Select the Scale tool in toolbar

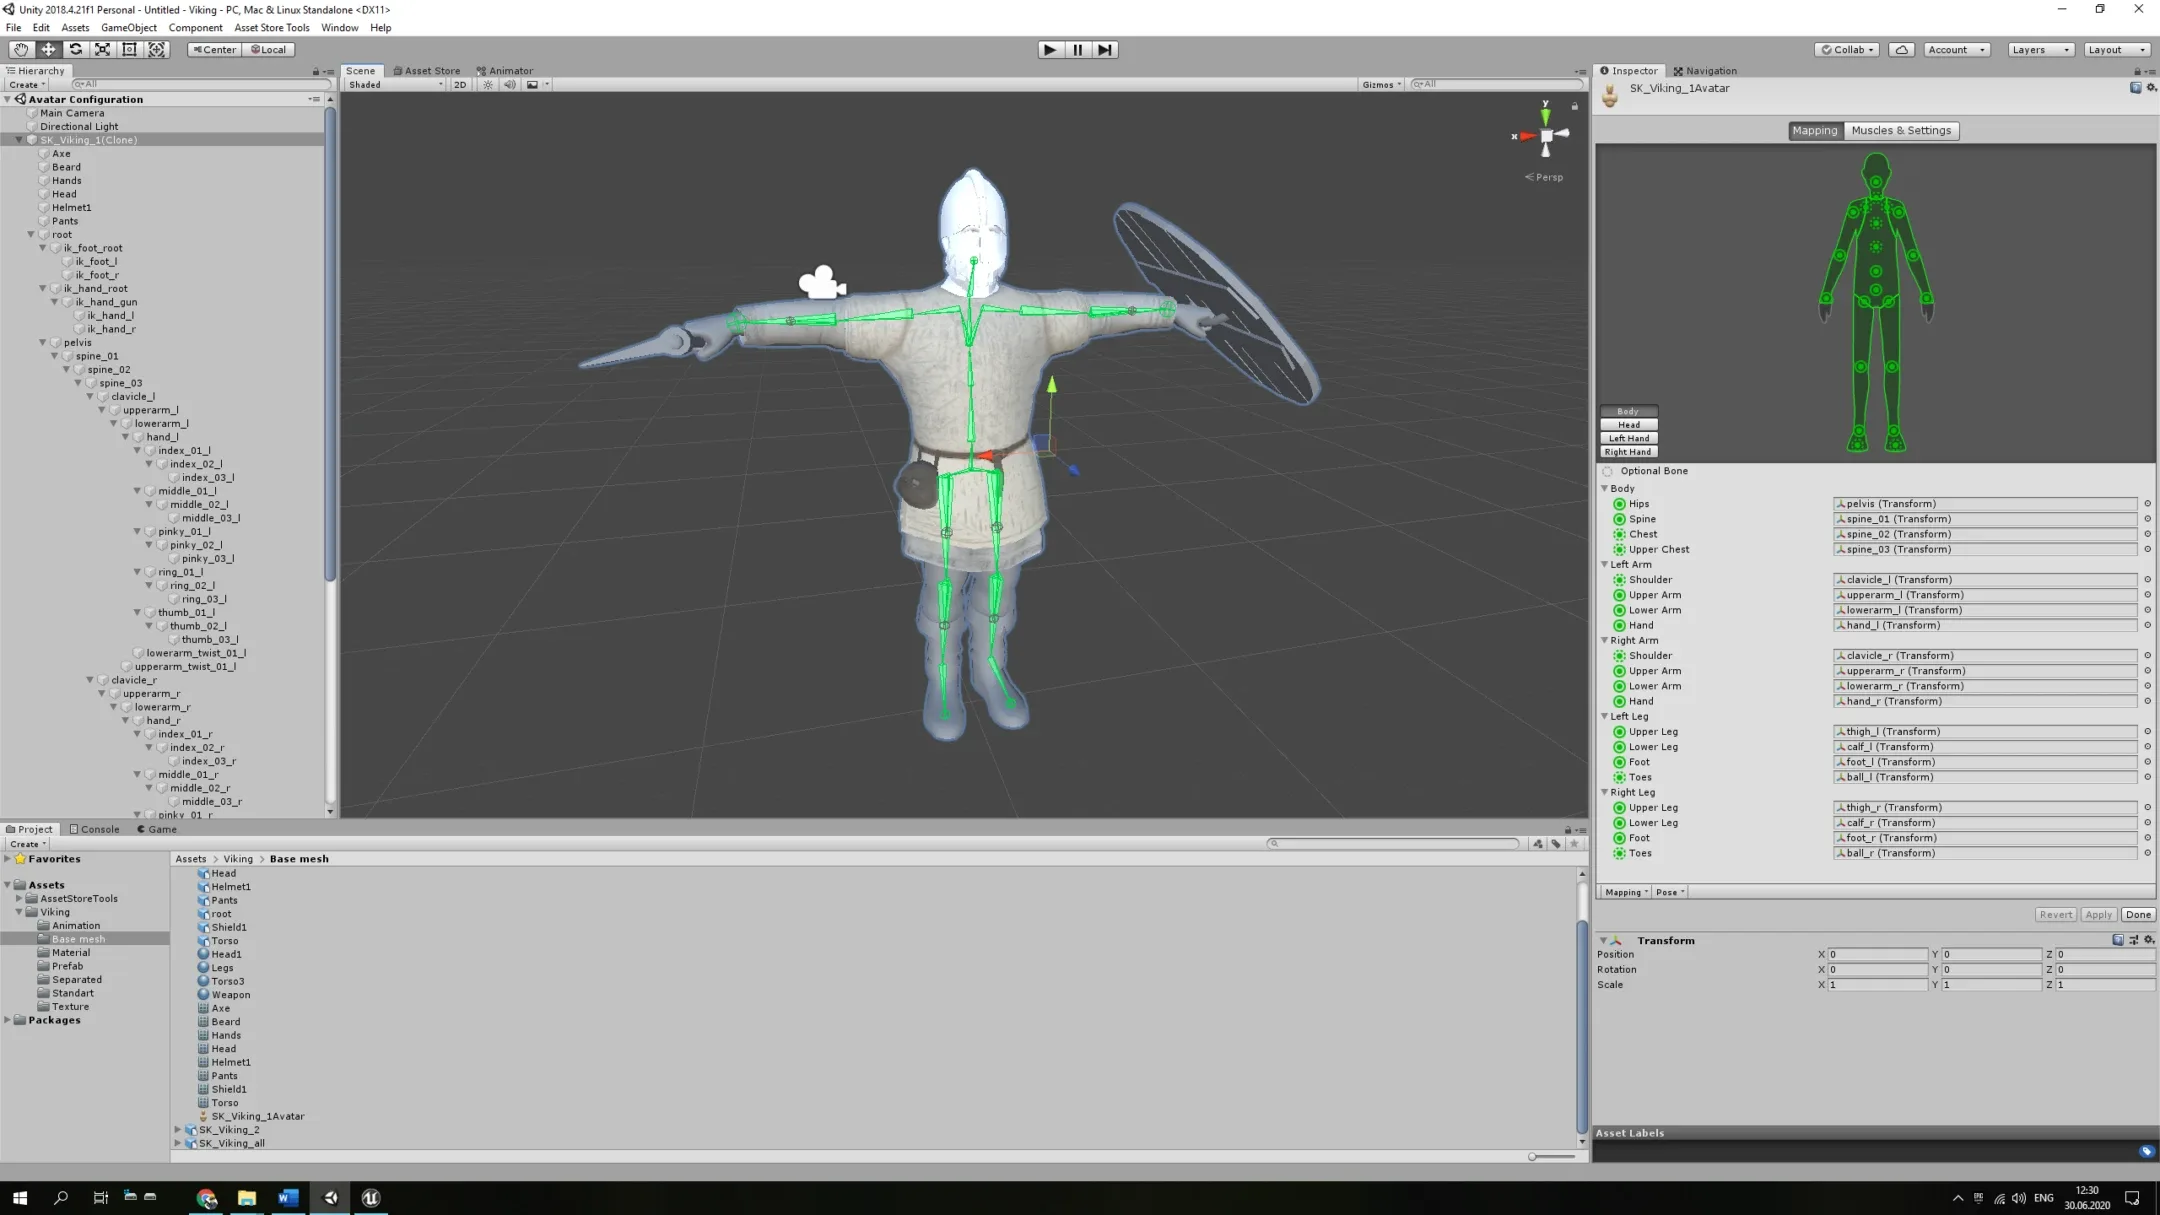[x=102, y=49]
